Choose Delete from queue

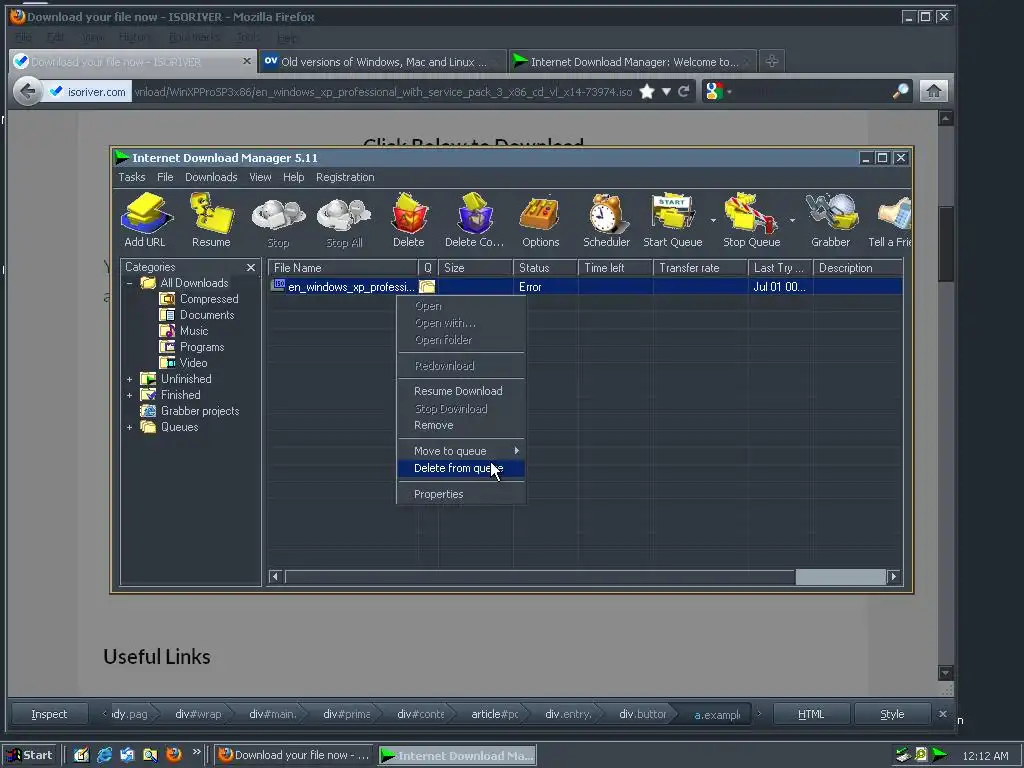[x=460, y=468]
